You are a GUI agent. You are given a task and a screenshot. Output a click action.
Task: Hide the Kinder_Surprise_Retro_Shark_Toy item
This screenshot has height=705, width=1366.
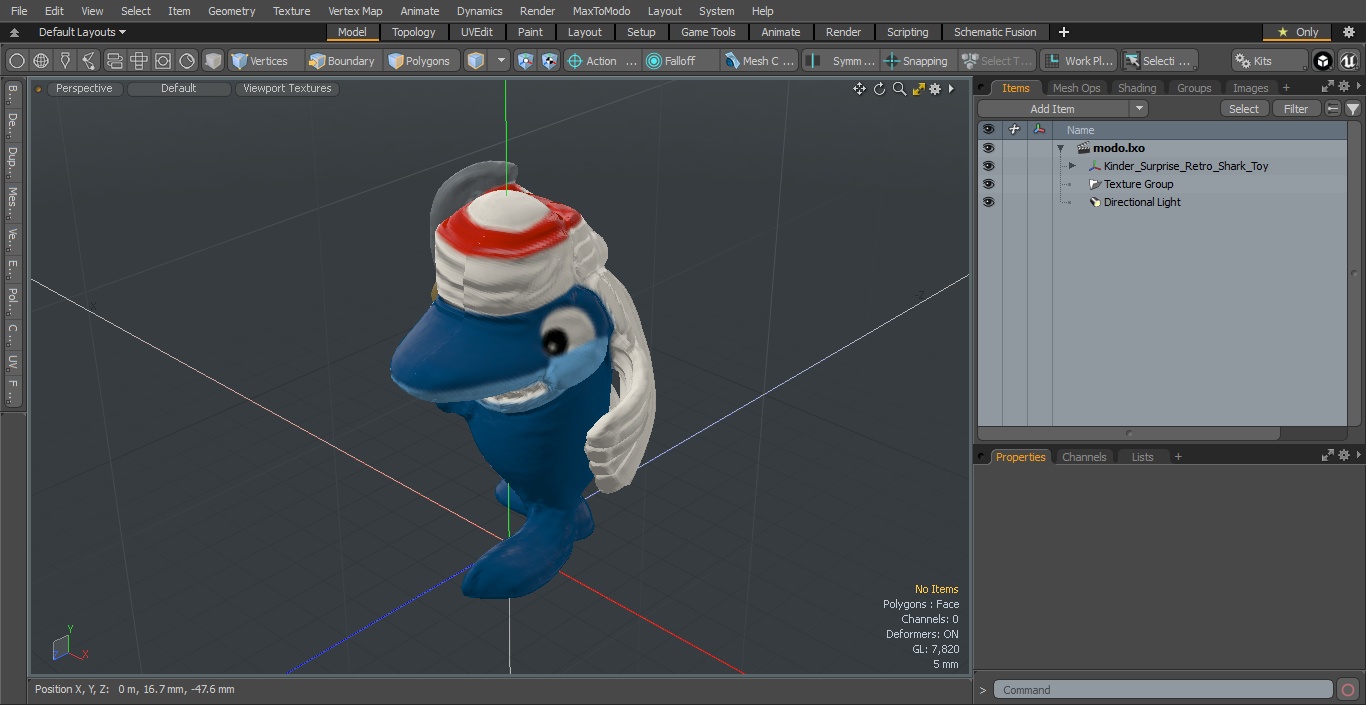click(988, 166)
